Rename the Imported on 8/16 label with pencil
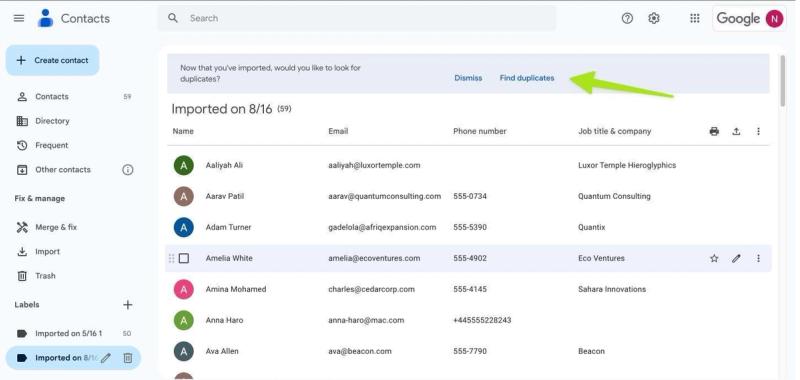Viewport: 800px width, 380px height. click(106, 358)
